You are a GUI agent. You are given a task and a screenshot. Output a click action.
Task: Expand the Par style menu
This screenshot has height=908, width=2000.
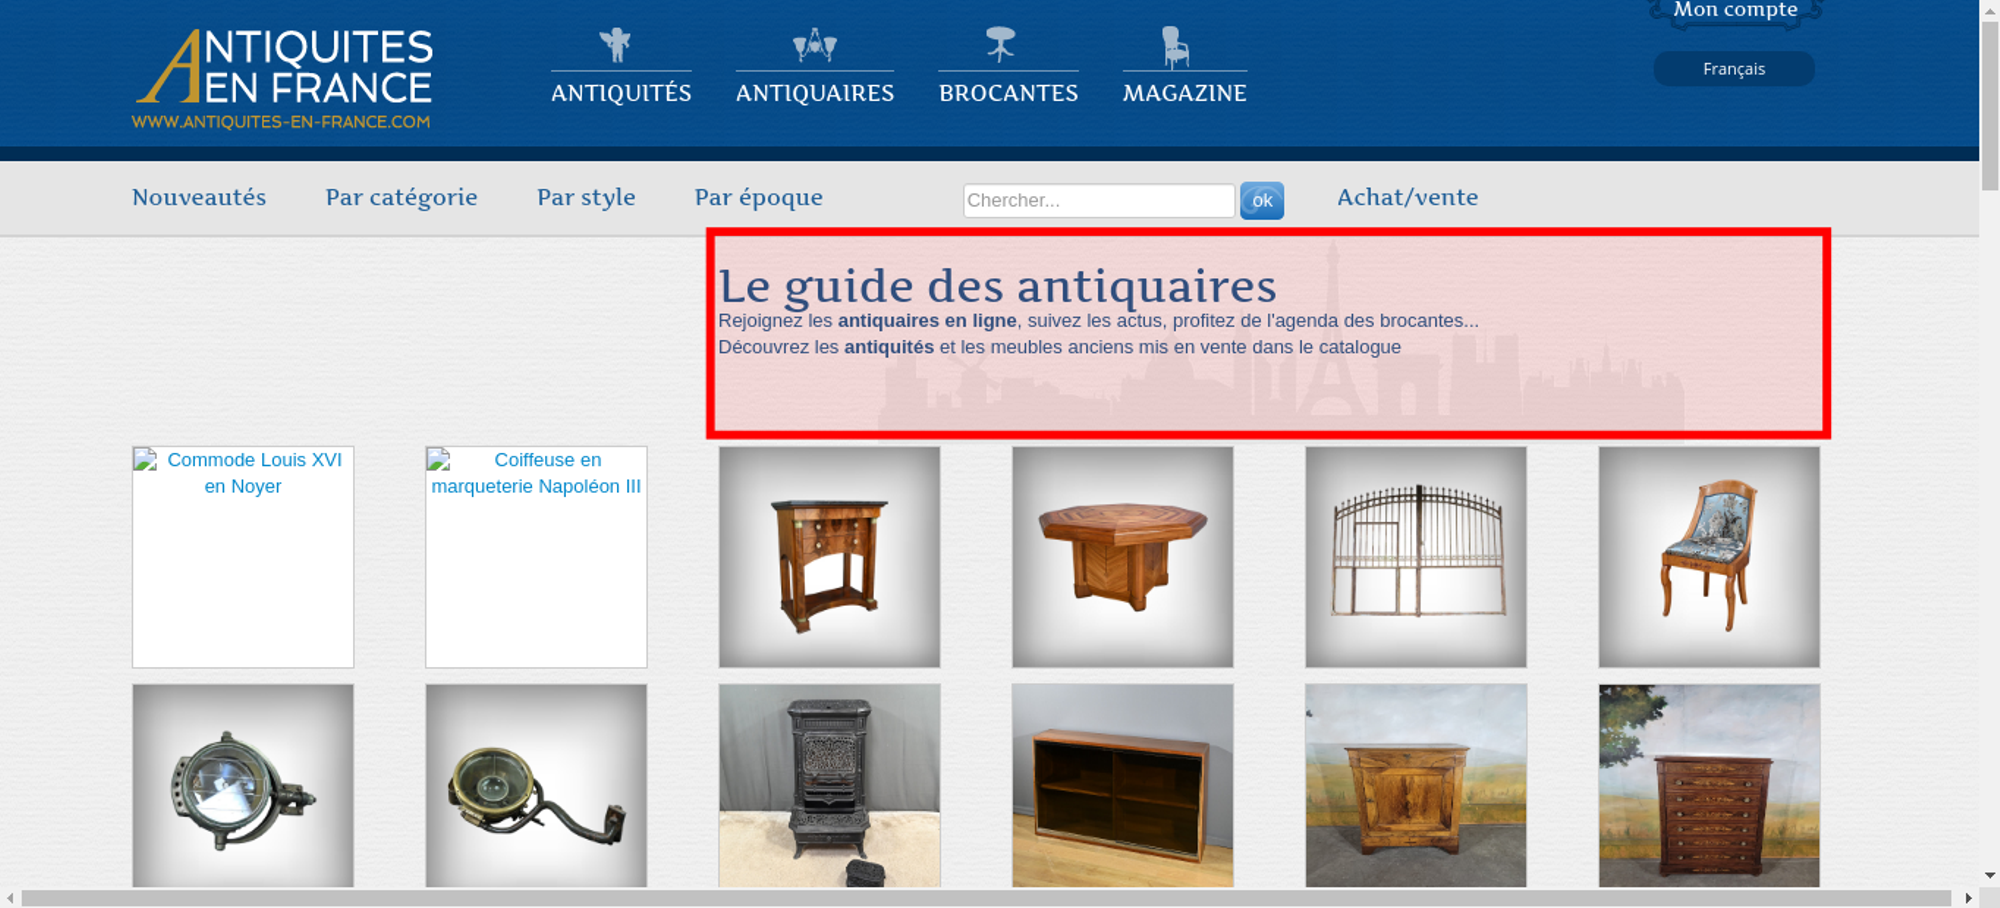pos(586,197)
